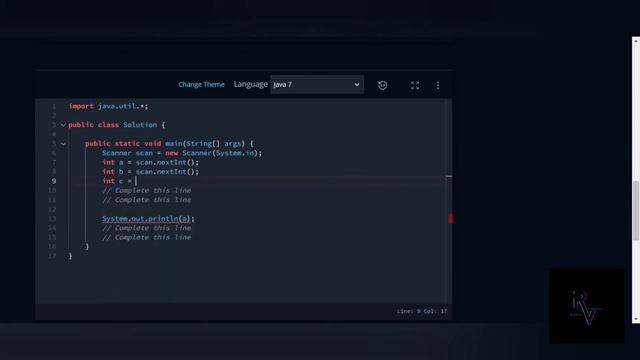Click the red error marker in editor scrollbar

tap(451, 218)
